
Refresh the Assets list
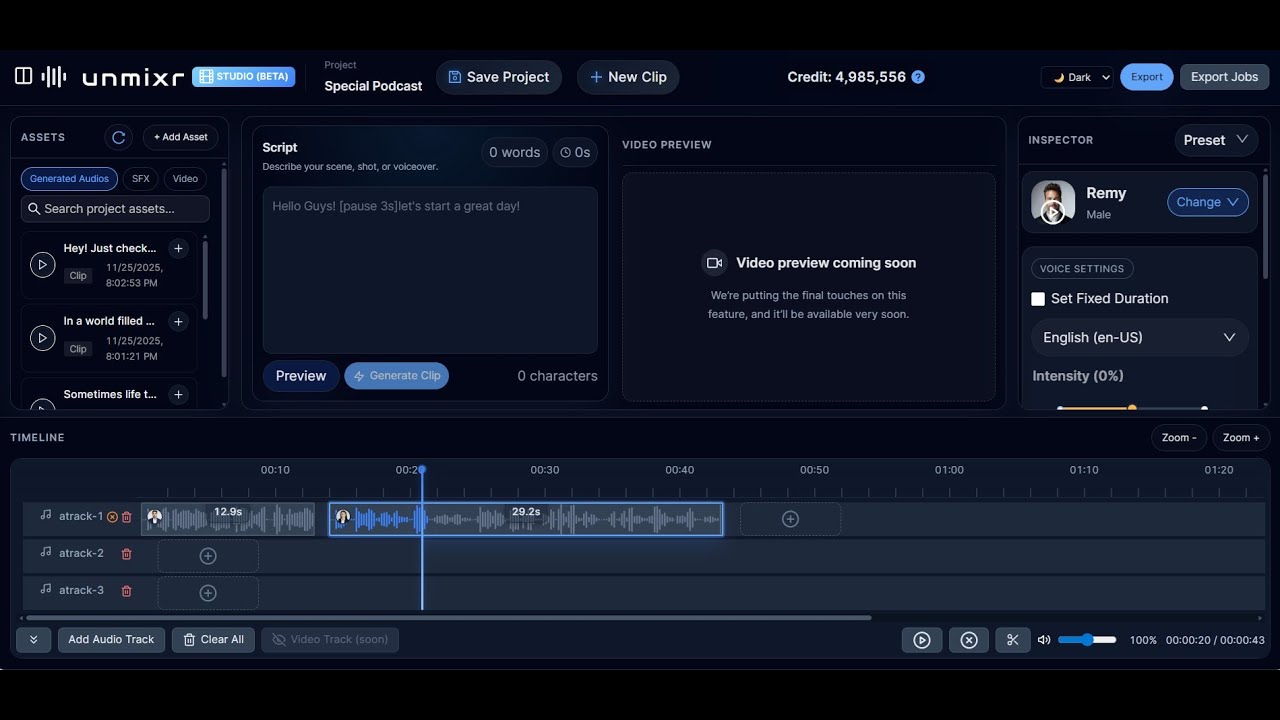118,137
